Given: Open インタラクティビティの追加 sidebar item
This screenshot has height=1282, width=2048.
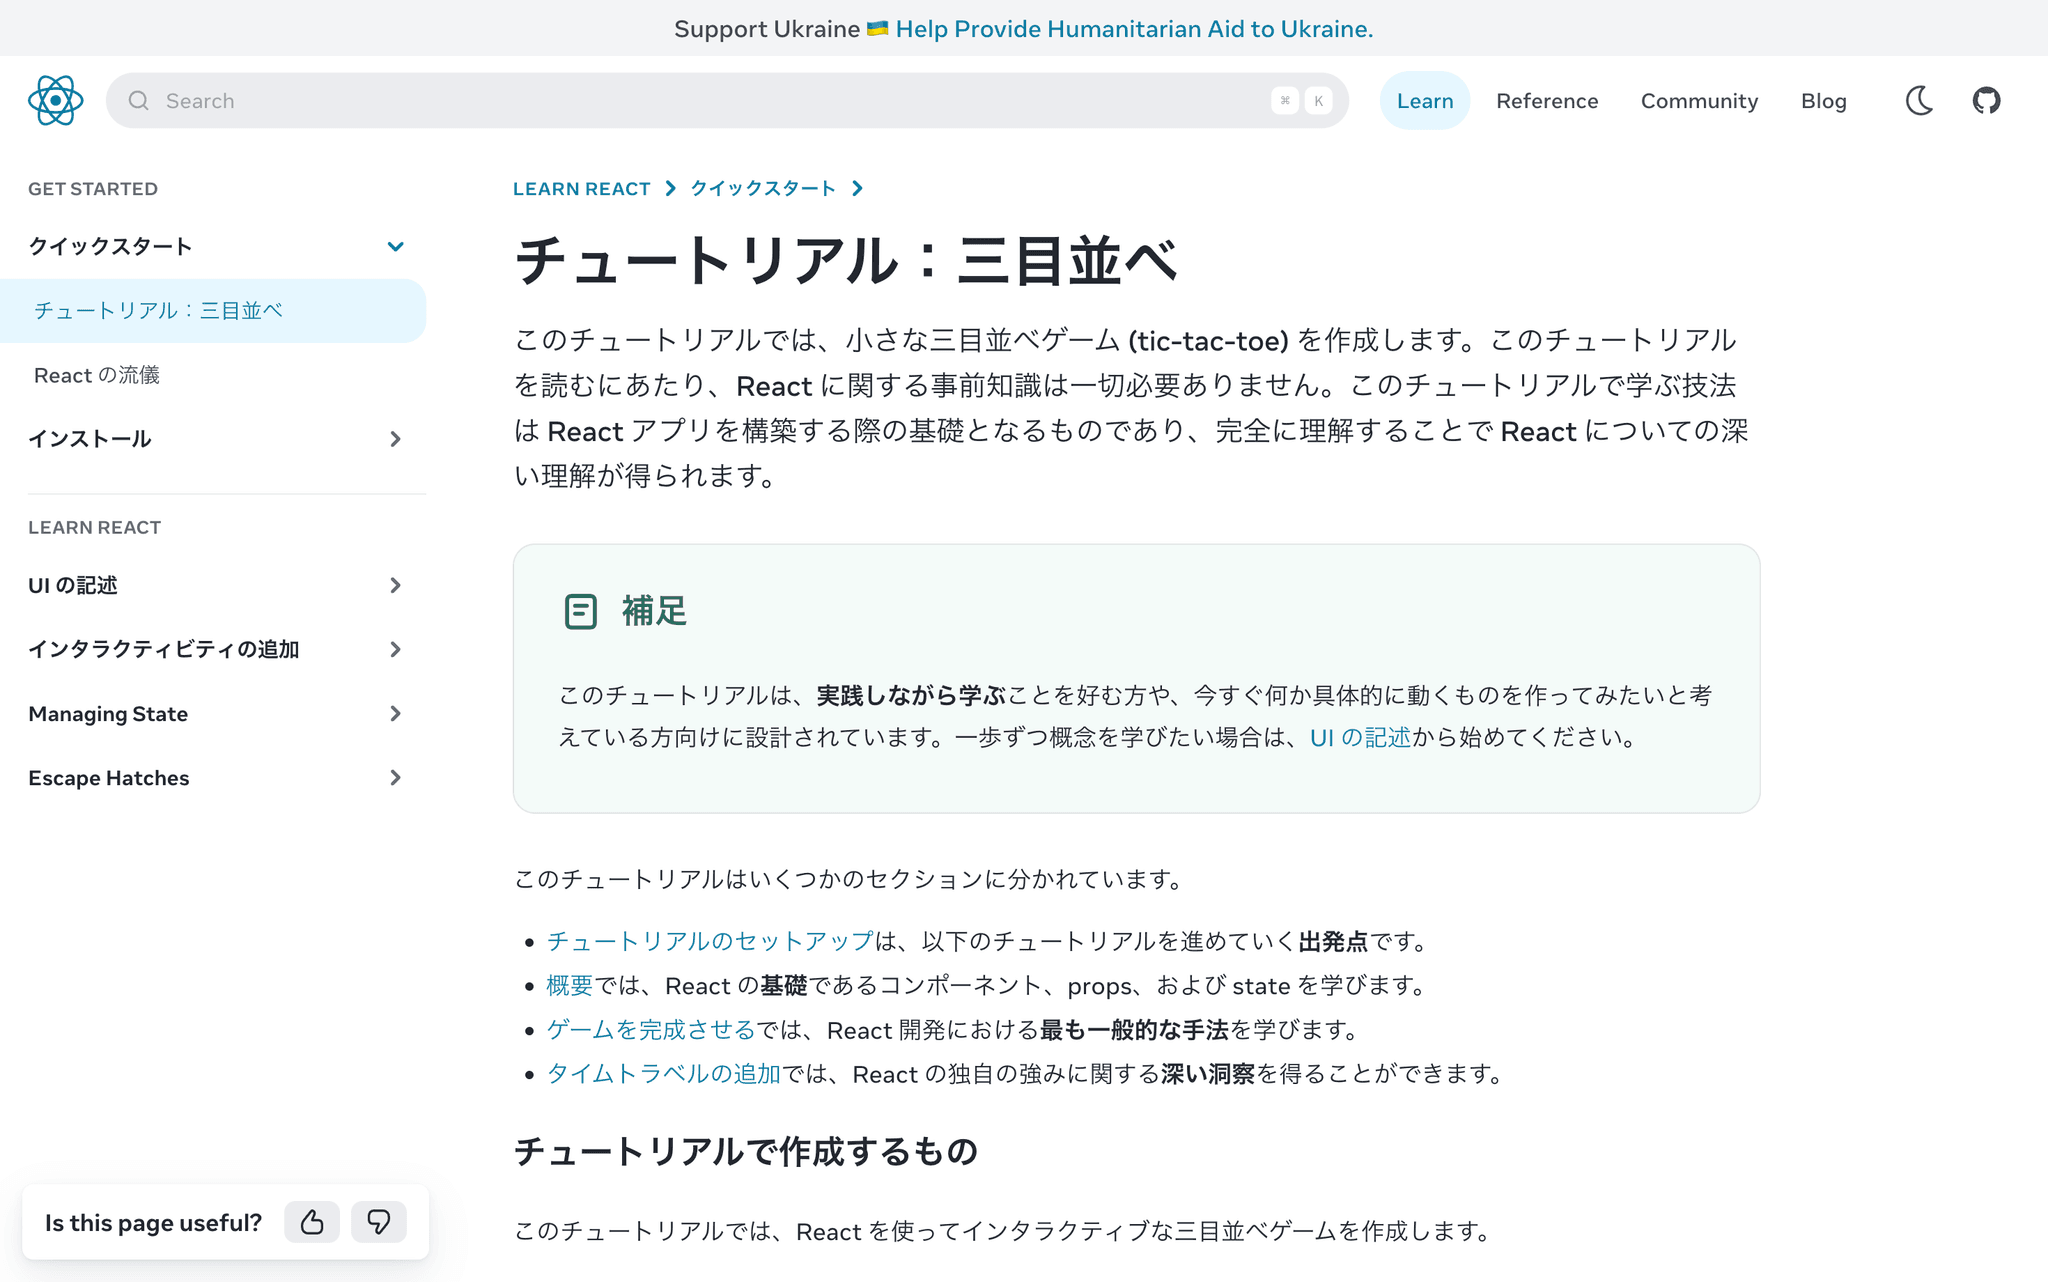Looking at the screenshot, I should click(x=164, y=649).
